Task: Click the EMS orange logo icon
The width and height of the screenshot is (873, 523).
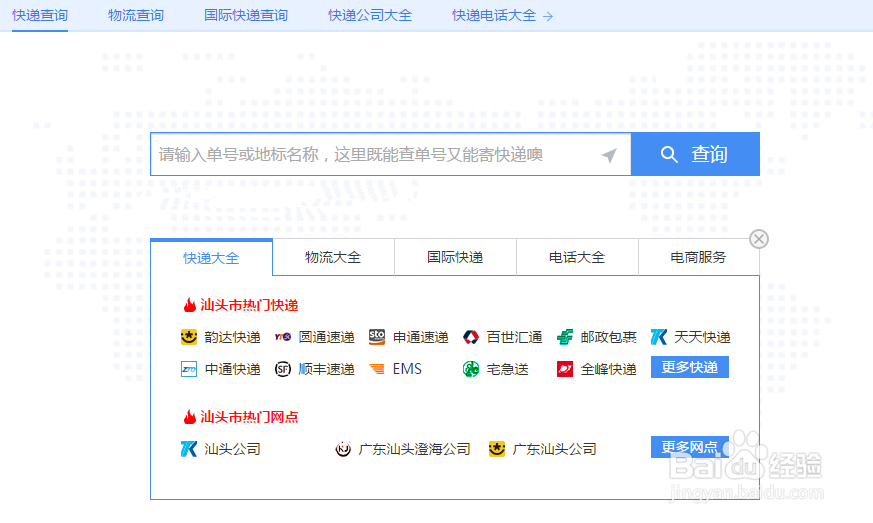Action: click(x=377, y=369)
